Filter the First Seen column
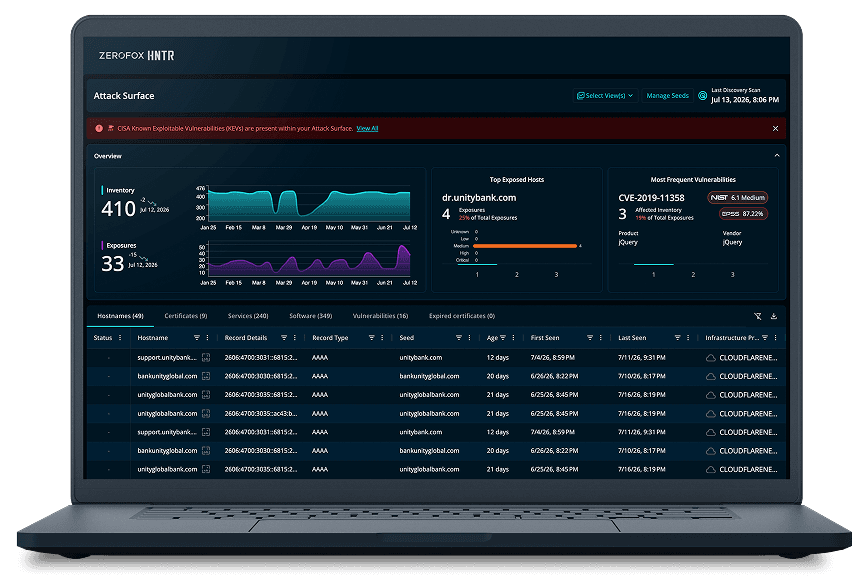The image size is (866, 578). [590, 337]
